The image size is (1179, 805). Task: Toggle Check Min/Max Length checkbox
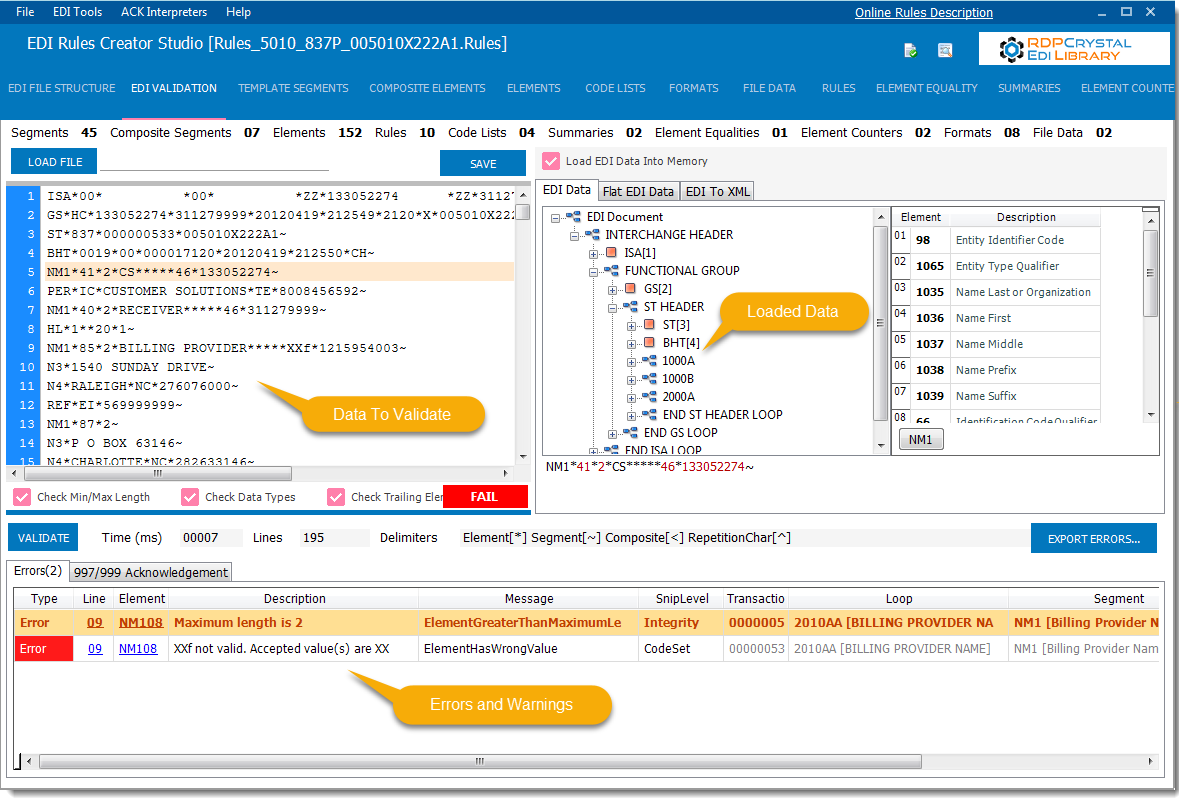pos(22,497)
